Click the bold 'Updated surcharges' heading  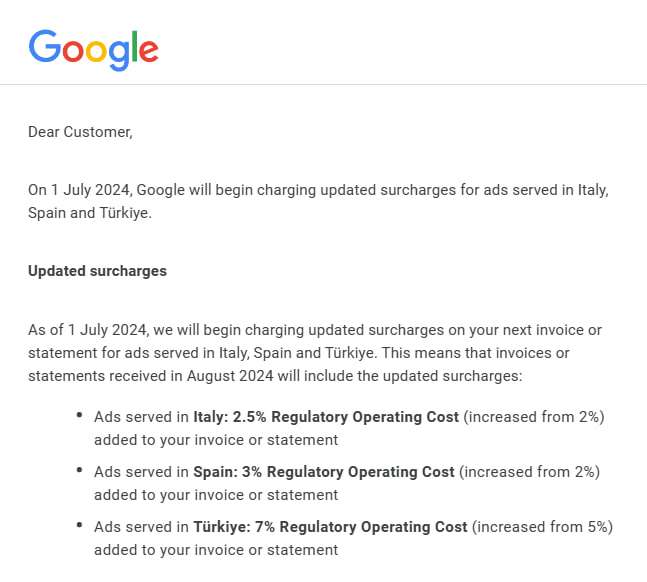tap(97, 271)
